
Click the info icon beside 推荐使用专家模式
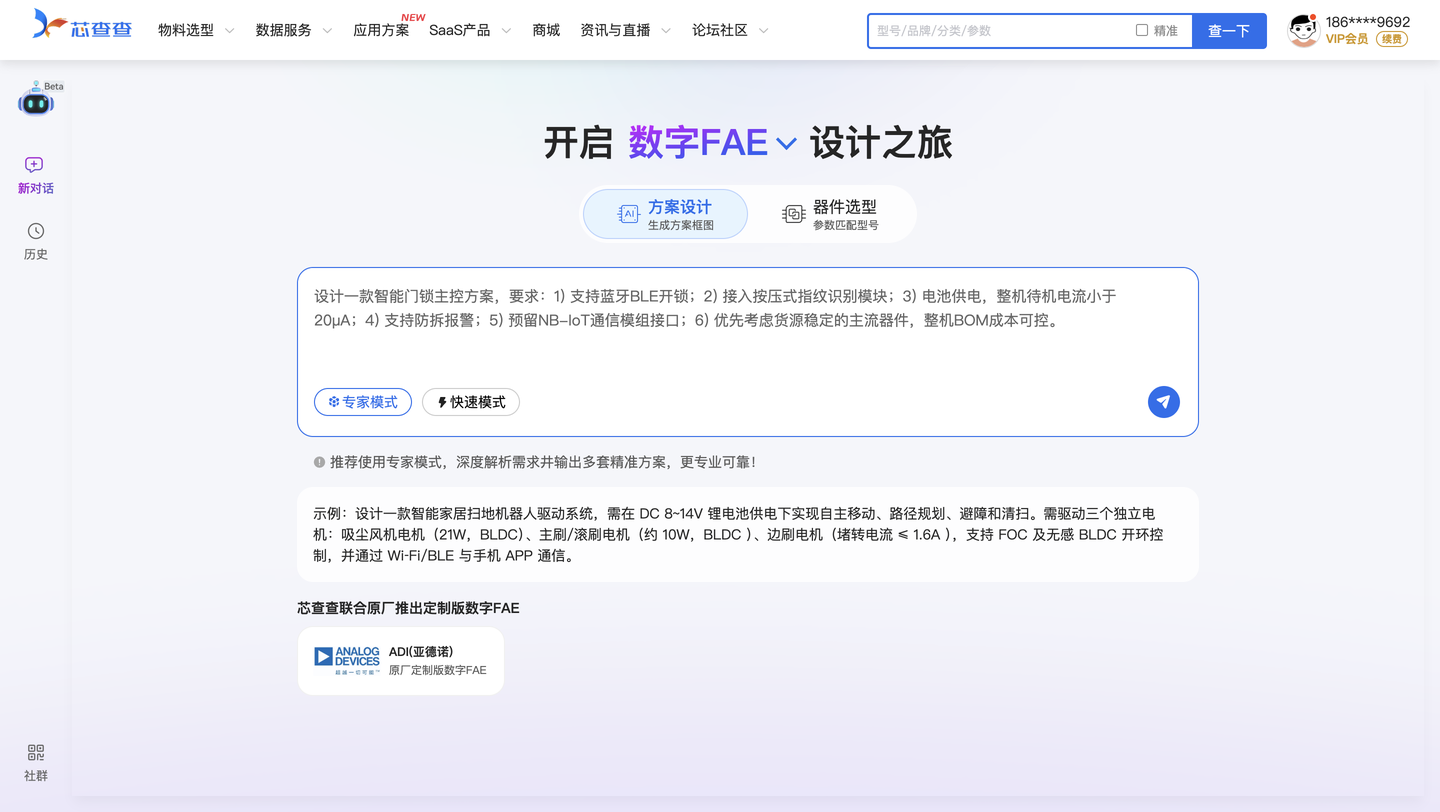[x=319, y=462]
